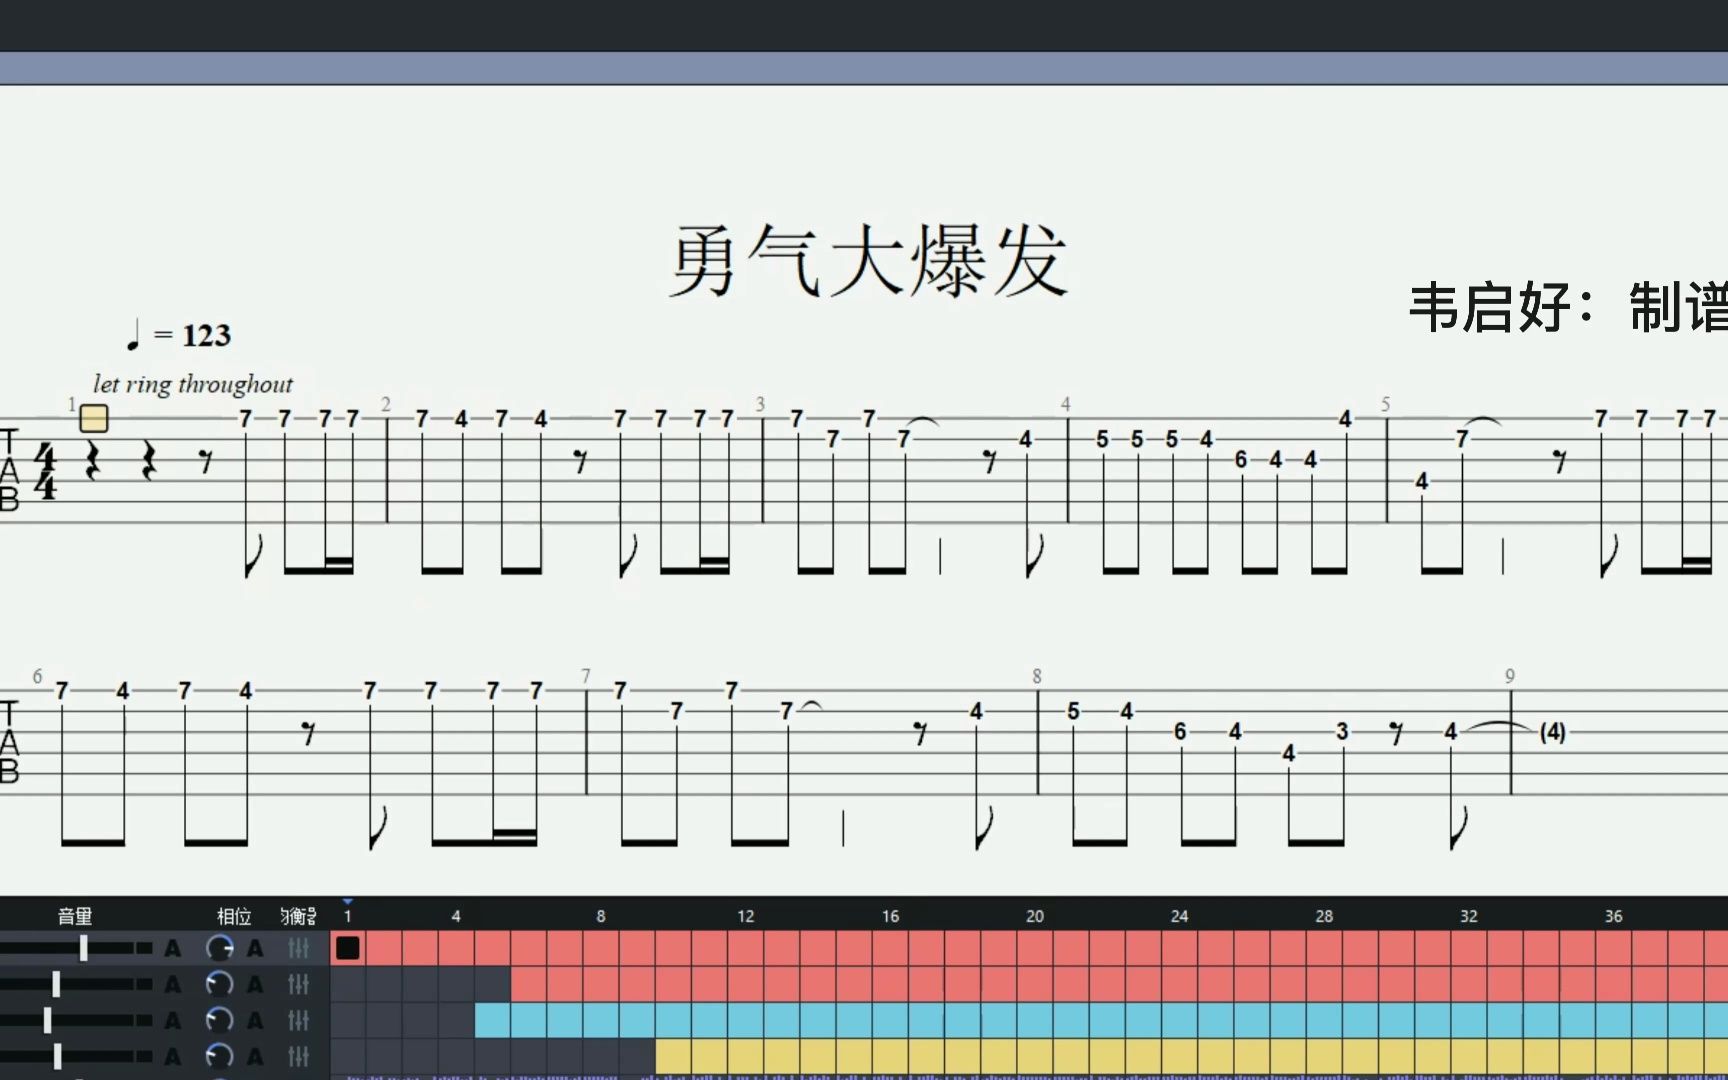This screenshot has height=1080, width=1728.
Task: Toggle pan automation on first track
Action: (x=255, y=948)
